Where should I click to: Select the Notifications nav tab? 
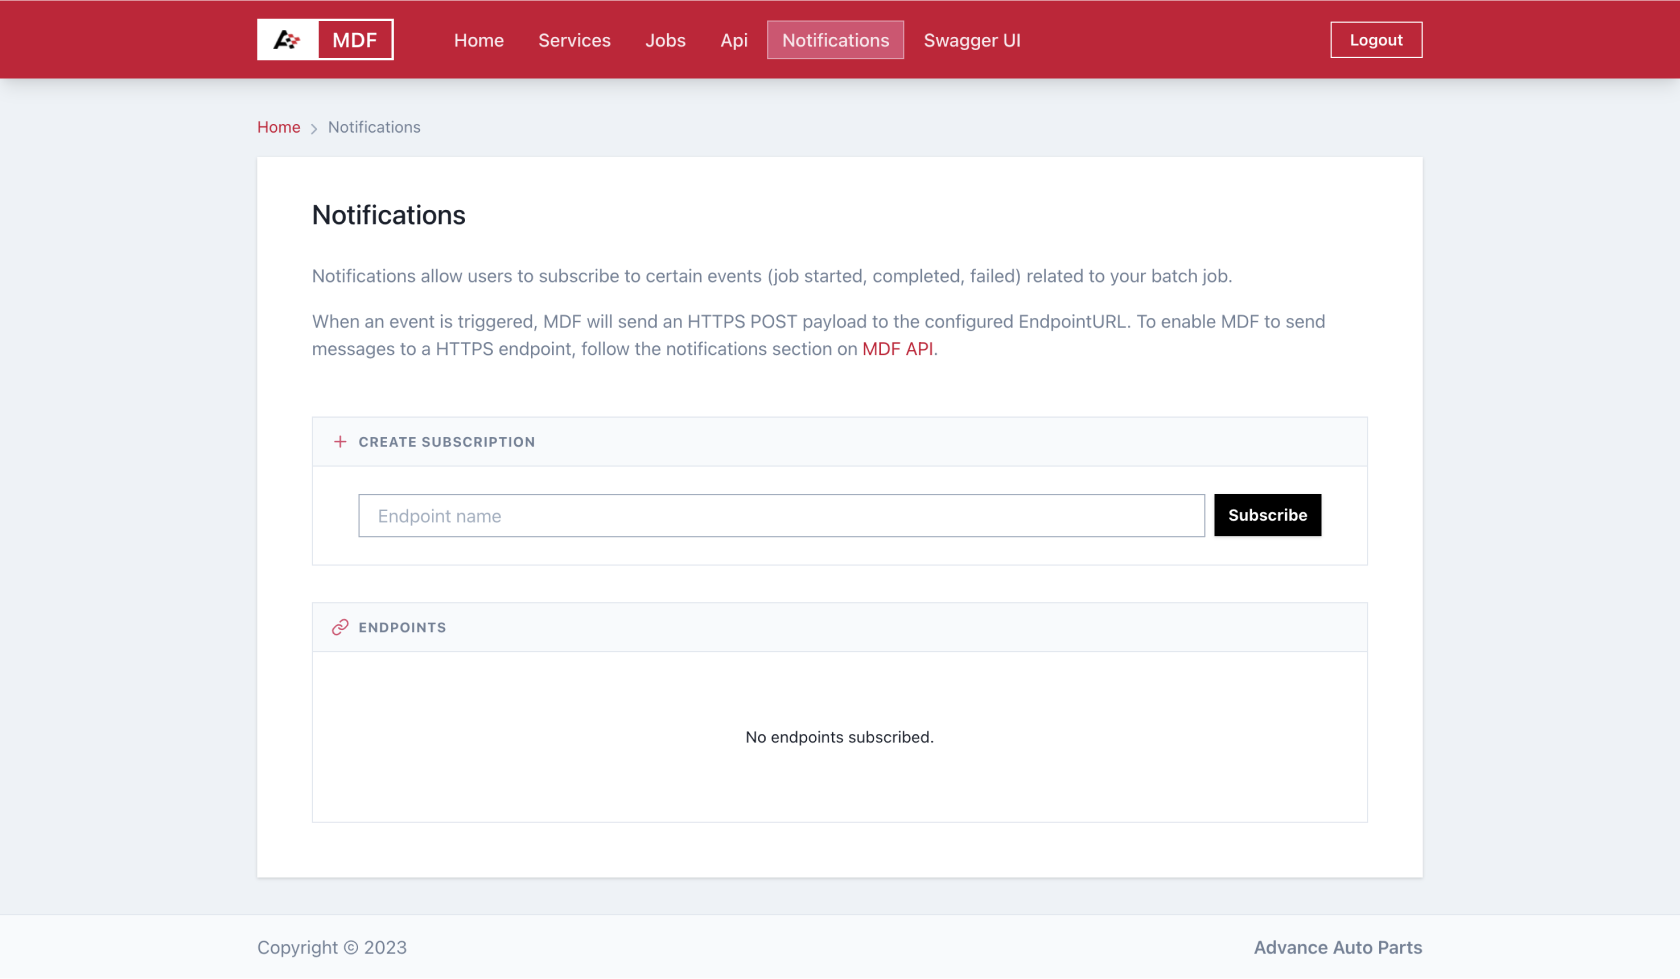click(x=835, y=40)
